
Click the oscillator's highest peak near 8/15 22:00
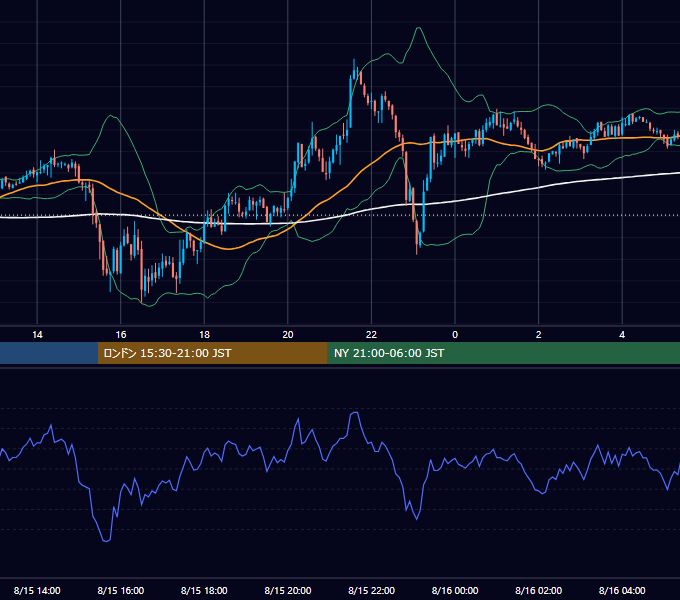pos(355,413)
